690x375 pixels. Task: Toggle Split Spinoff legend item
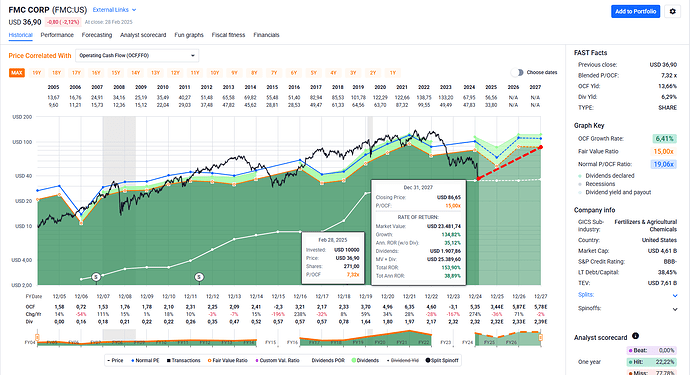pyautogui.click(x=442, y=360)
